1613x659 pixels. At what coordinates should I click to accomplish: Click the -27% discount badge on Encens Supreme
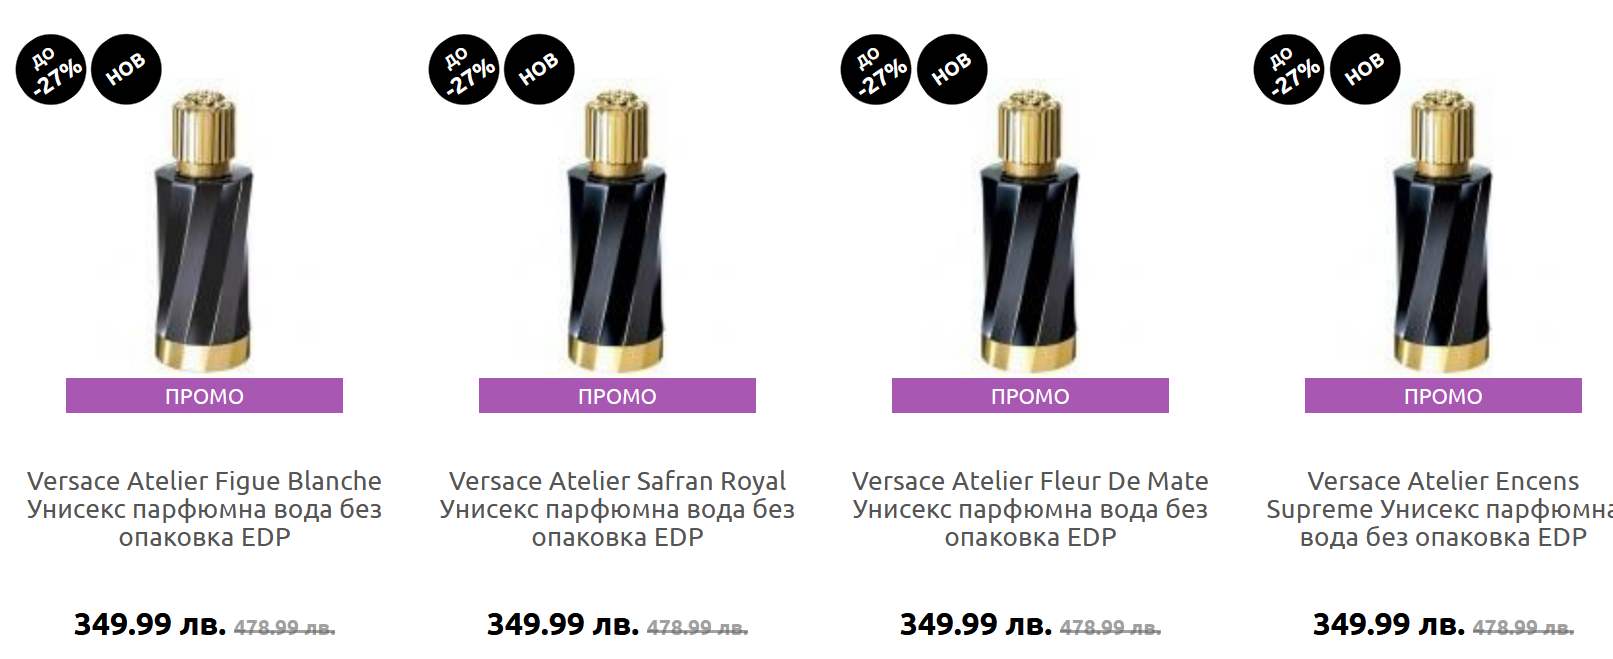pos(1289,69)
